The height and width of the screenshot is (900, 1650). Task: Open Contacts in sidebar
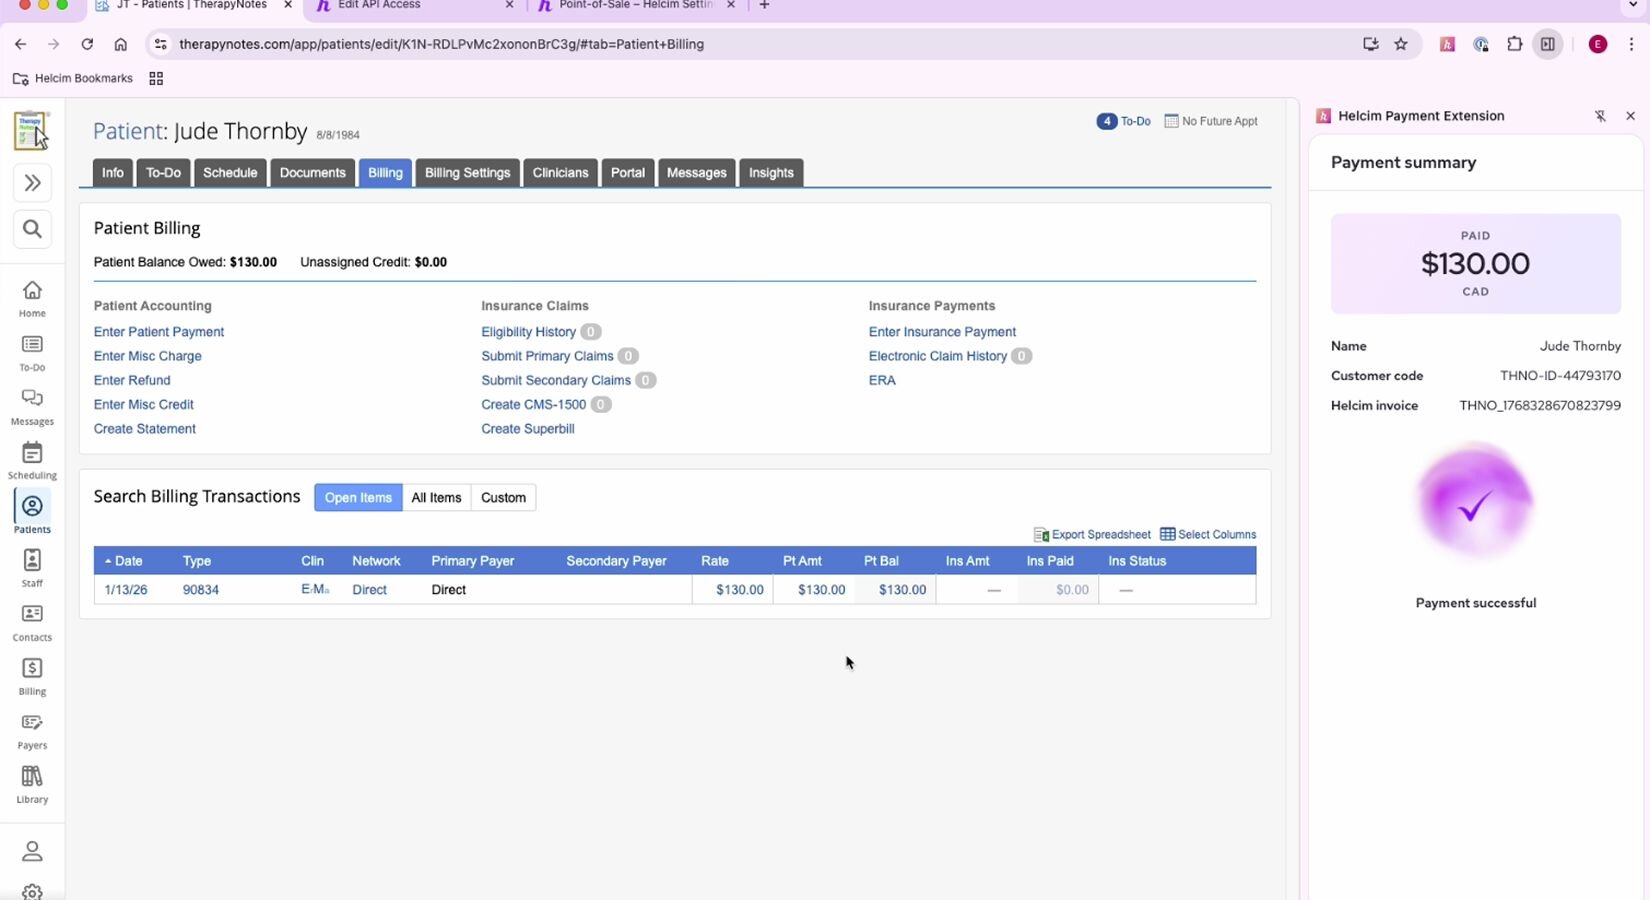(32, 623)
